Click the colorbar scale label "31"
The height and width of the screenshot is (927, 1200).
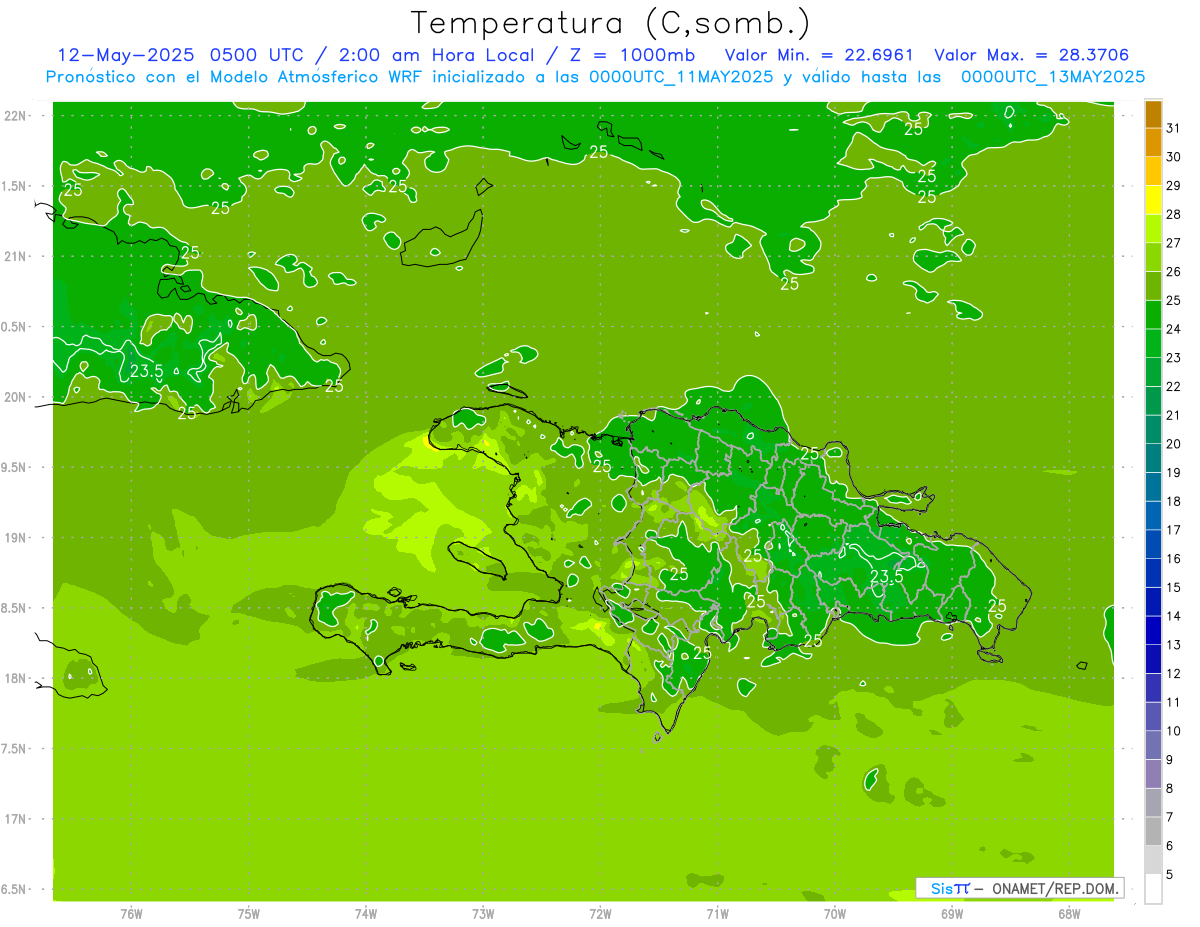[x=1173, y=128]
